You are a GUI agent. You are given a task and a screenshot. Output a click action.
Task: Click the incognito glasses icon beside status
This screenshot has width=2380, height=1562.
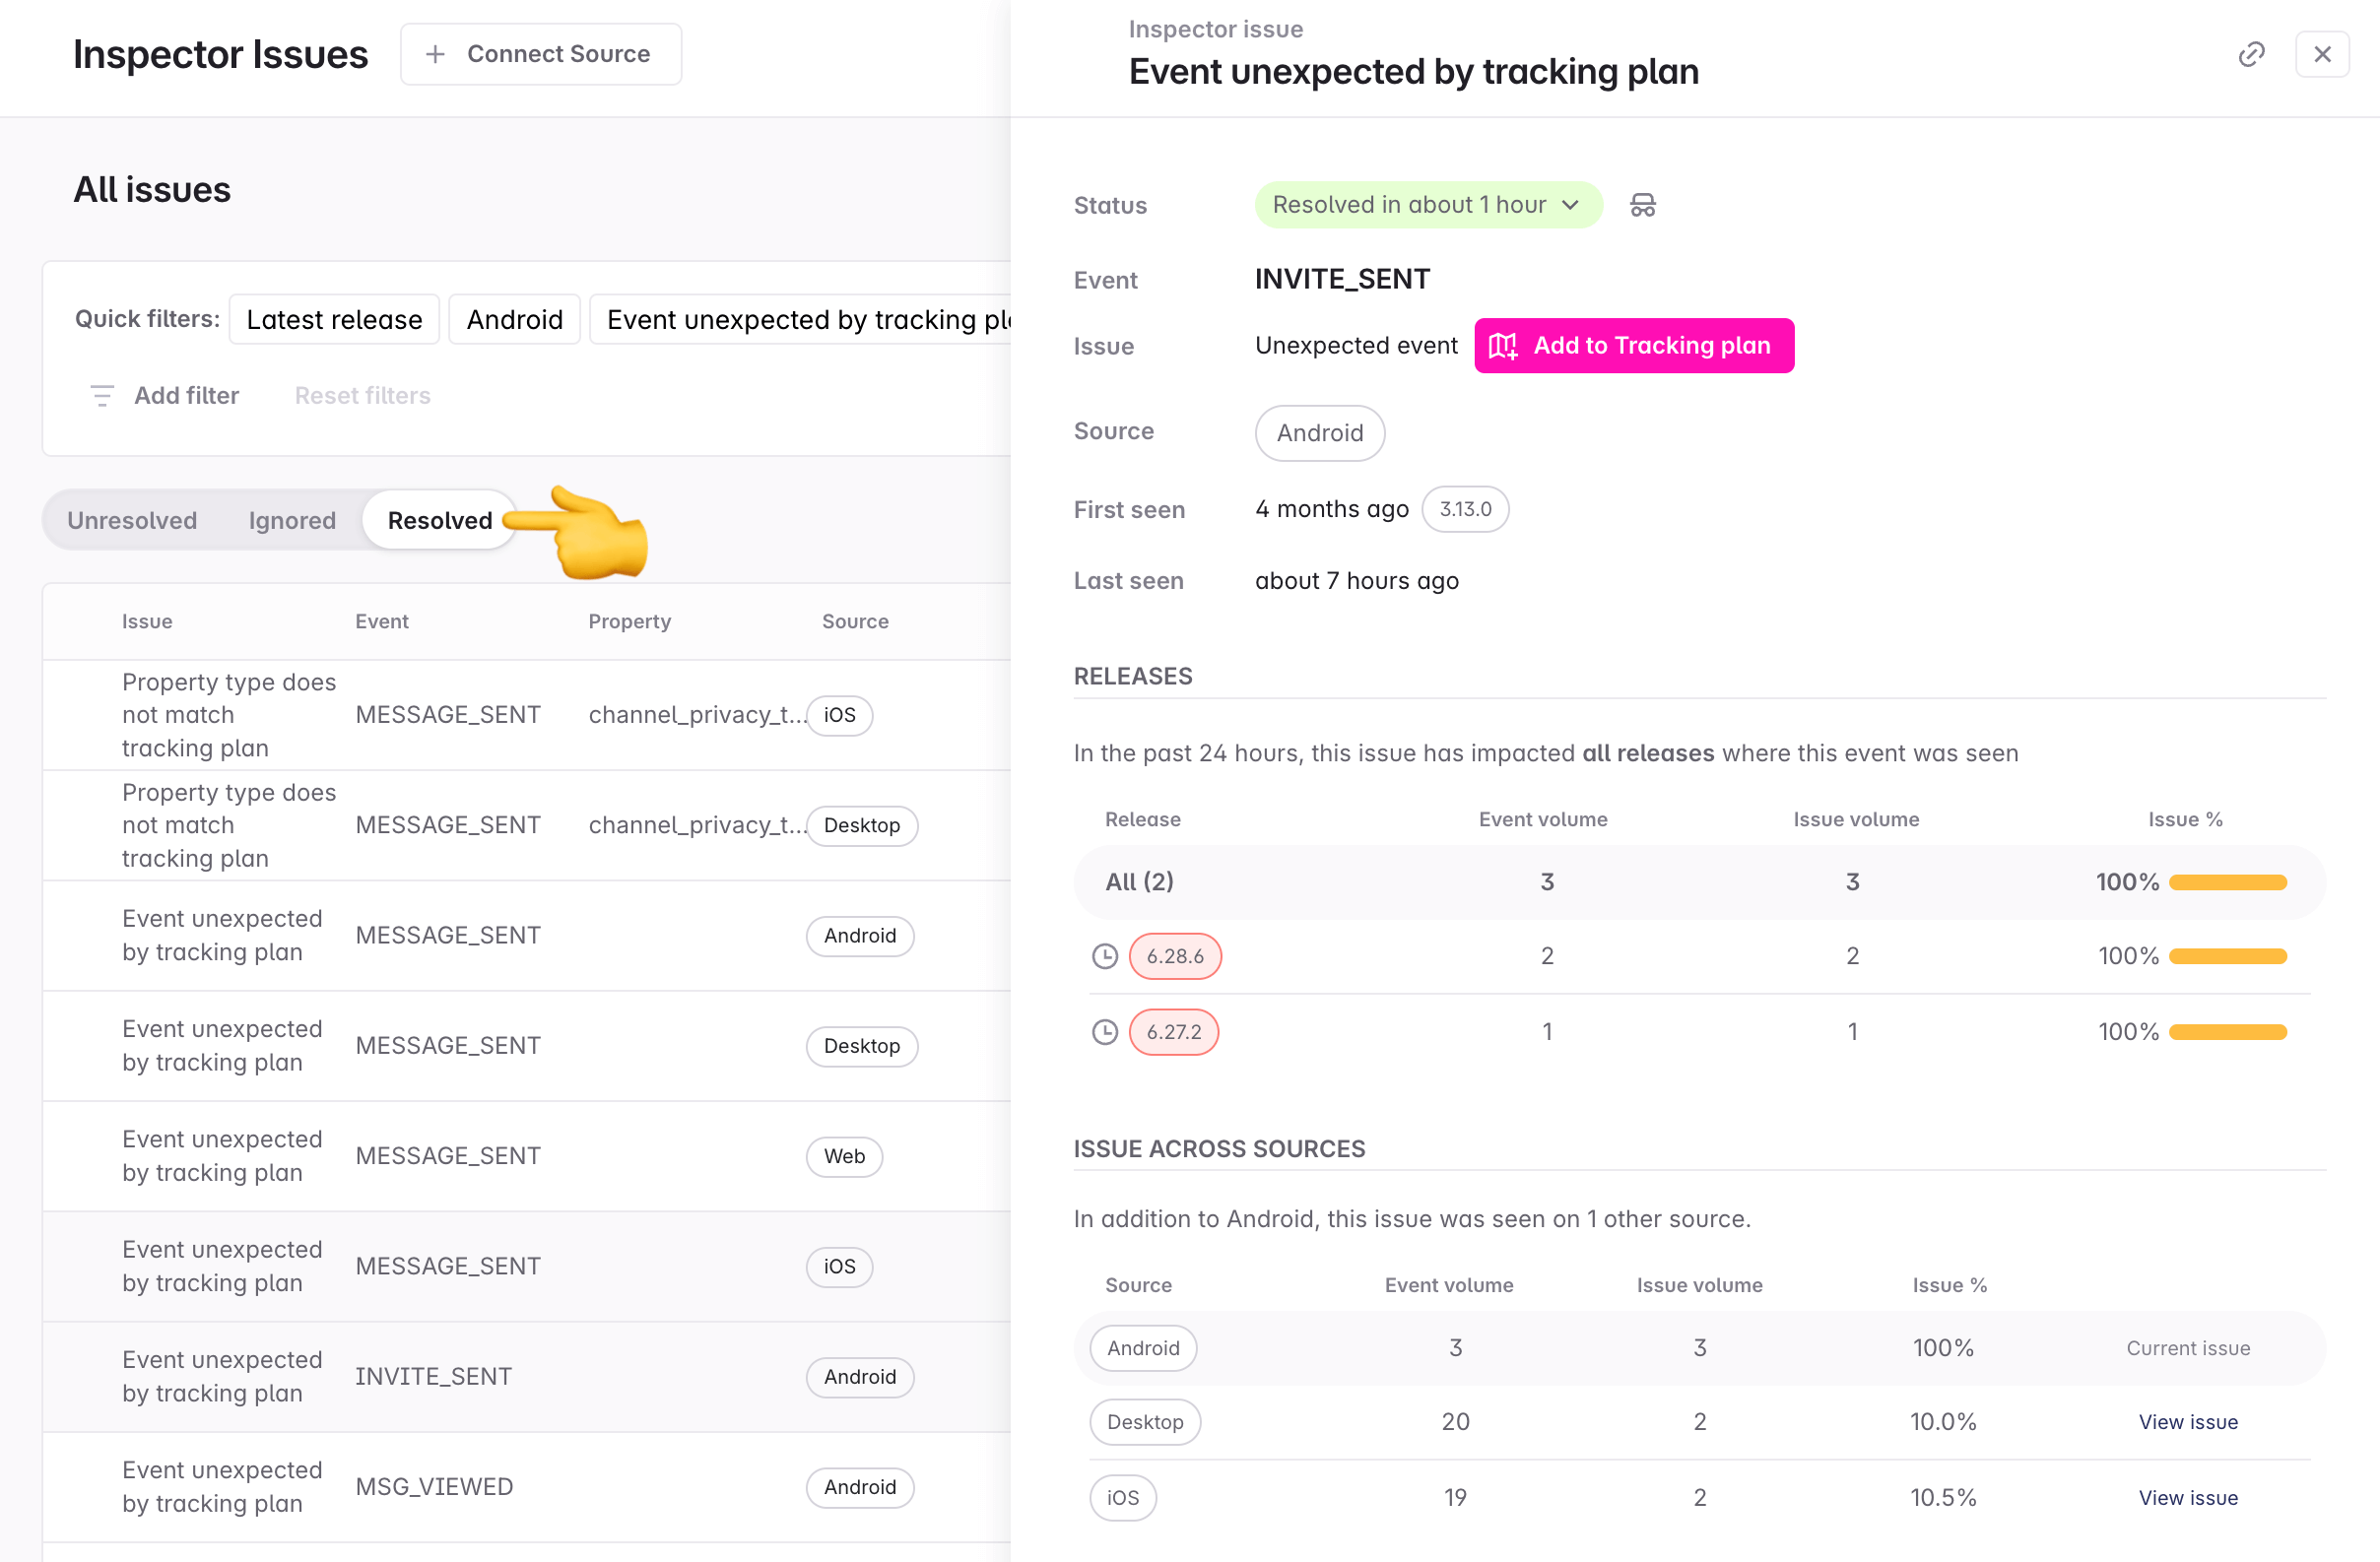tap(1642, 205)
